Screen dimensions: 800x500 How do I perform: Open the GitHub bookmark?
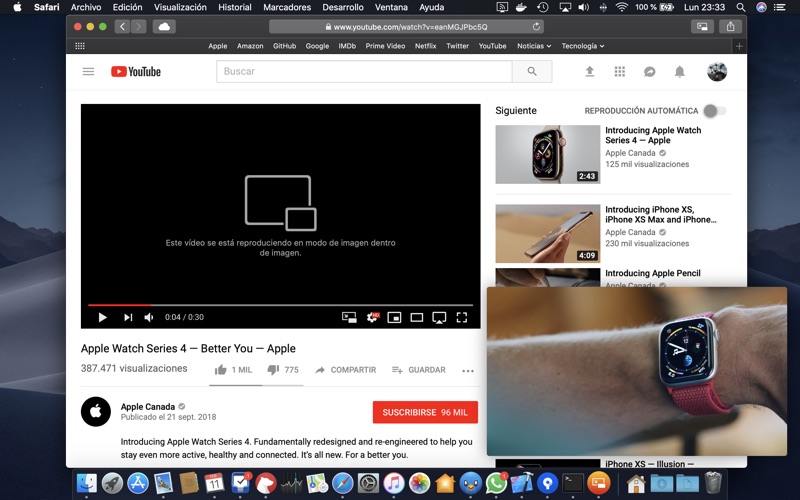point(284,46)
